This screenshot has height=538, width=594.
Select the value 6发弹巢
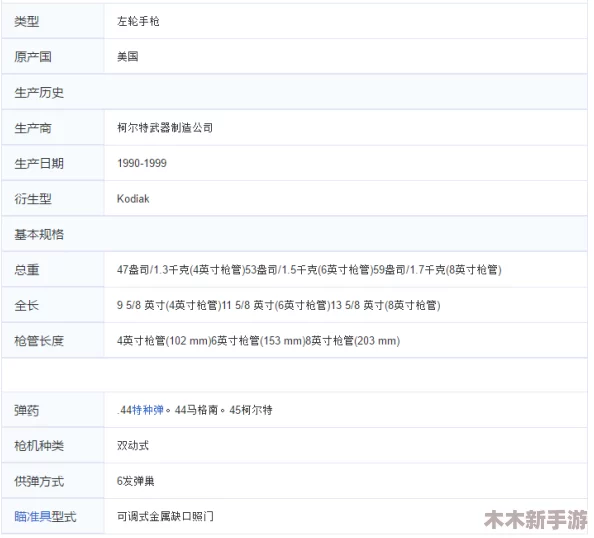tap(136, 481)
